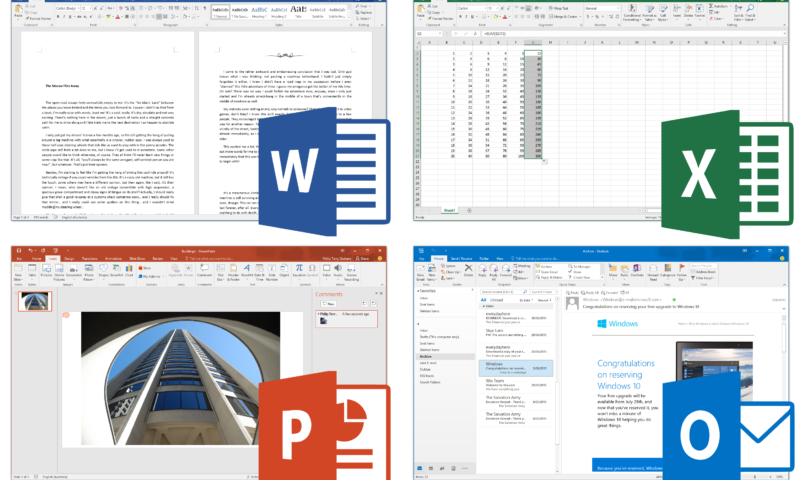Click Reply All in the Outlook ribbon
Screen dimensions: 800x480
pyautogui.click(x=493, y=273)
